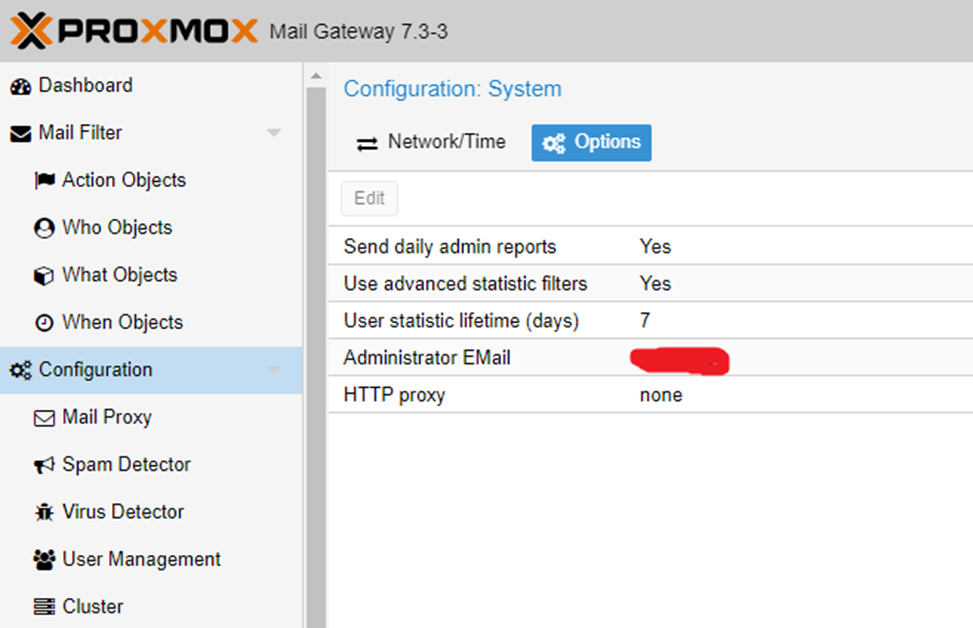
Task: Select Use advanced statistic filters row
Action: [x=651, y=284]
